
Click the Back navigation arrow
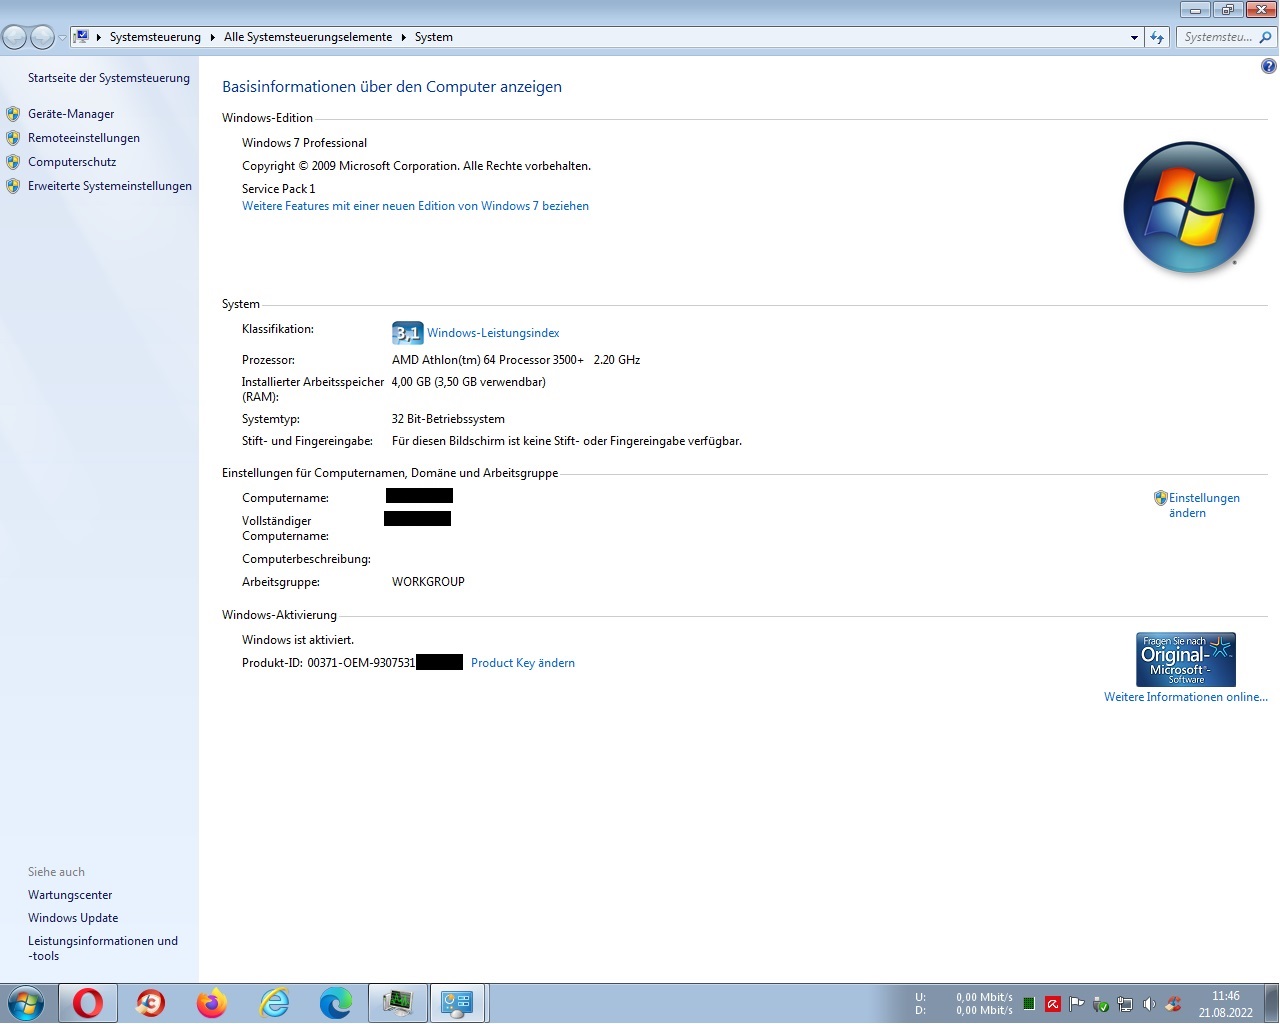click(15, 37)
